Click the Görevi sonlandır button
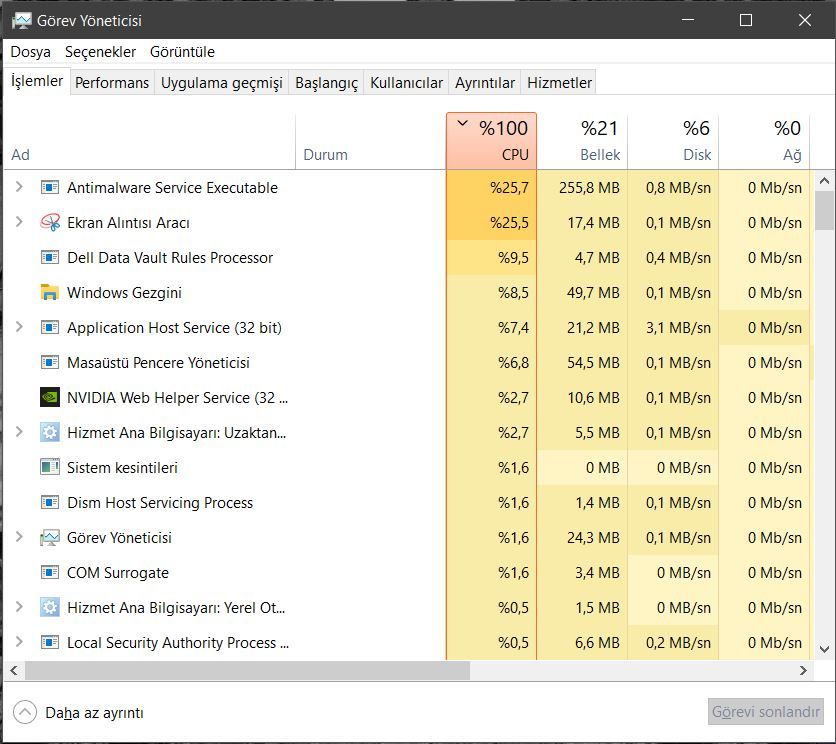The height and width of the screenshot is (744, 836). tap(766, 712)
